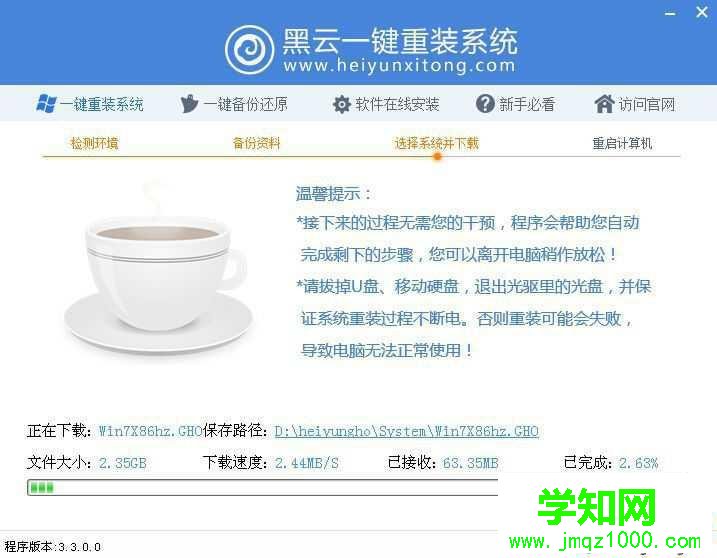Open the save path D:\heiyungho link

tap(407, 431)
